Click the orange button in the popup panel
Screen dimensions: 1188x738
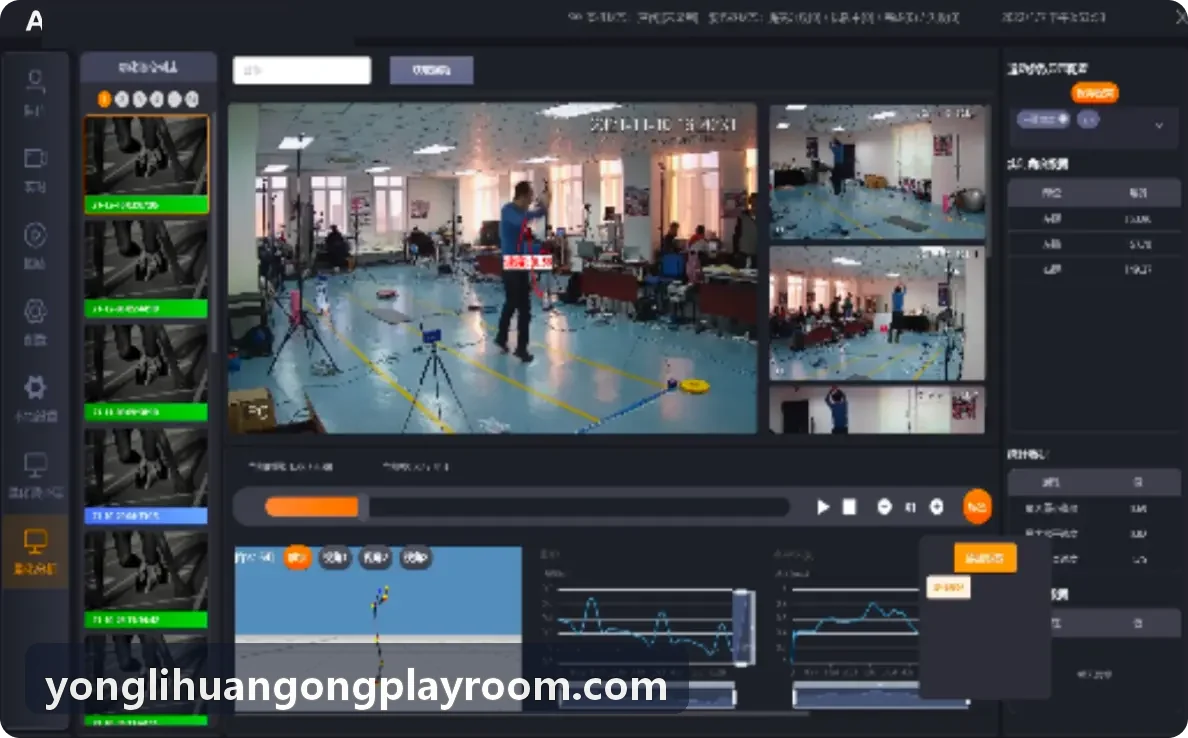pos(985,558)
